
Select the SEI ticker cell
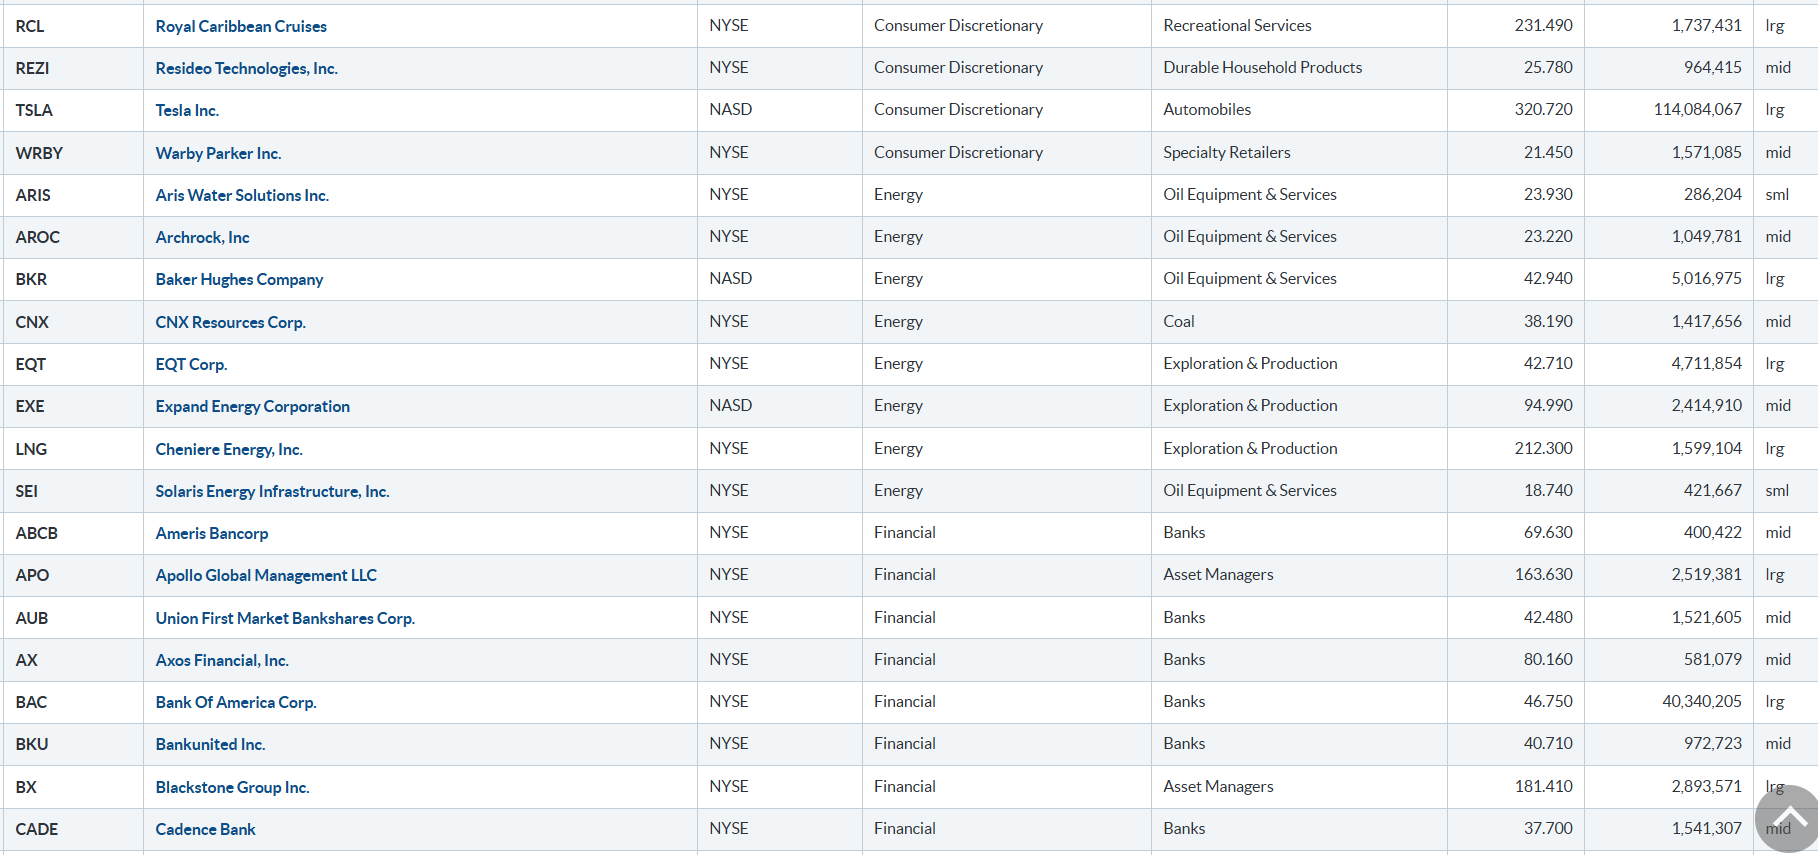(73, 491)
